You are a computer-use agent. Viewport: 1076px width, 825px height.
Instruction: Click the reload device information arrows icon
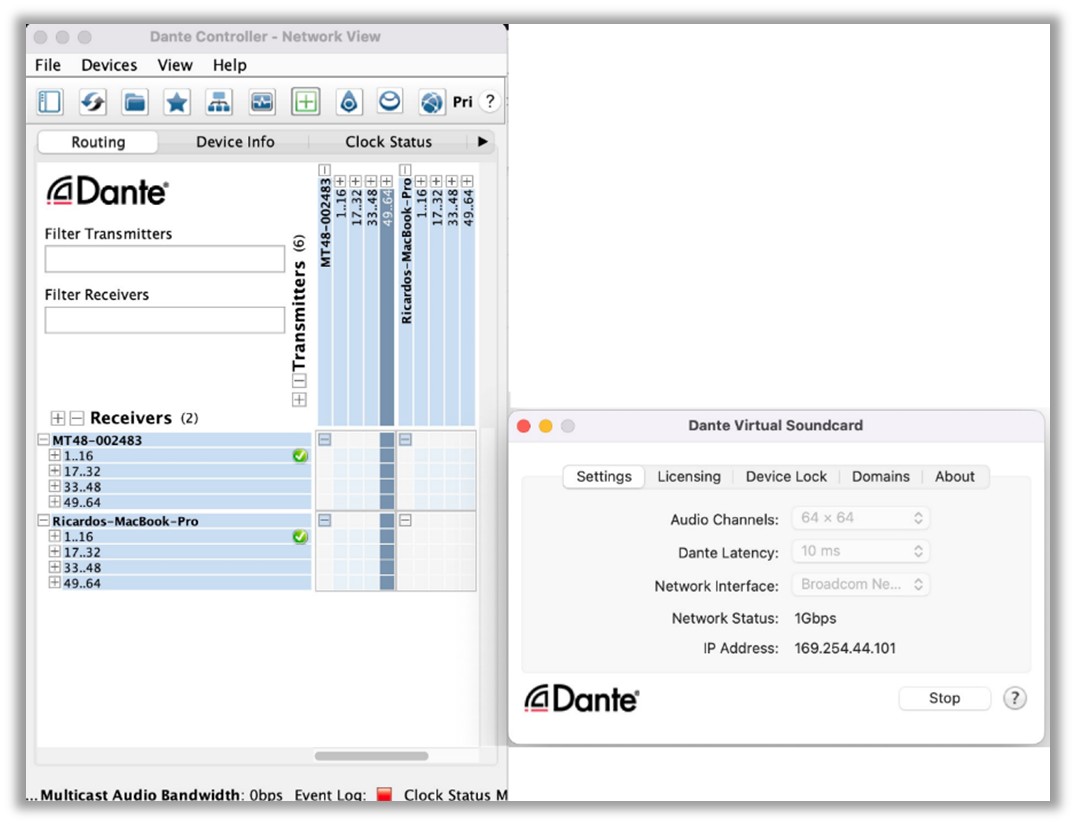click(x=93, y=102)
